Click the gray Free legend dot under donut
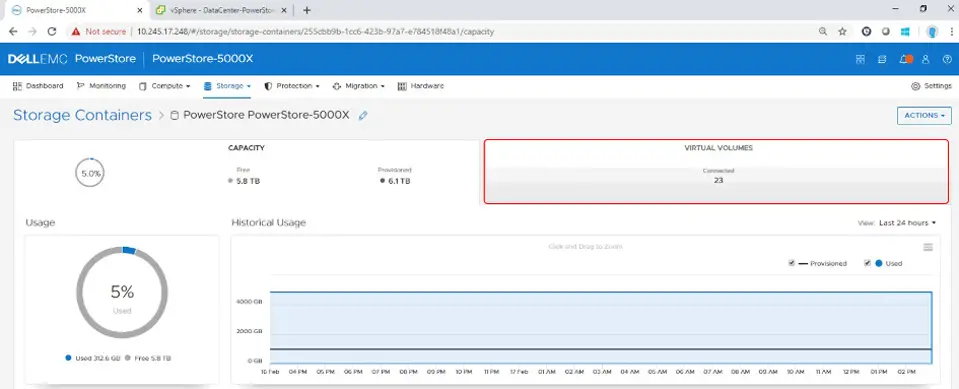This screenshot has height=389, width=959. 127,358
